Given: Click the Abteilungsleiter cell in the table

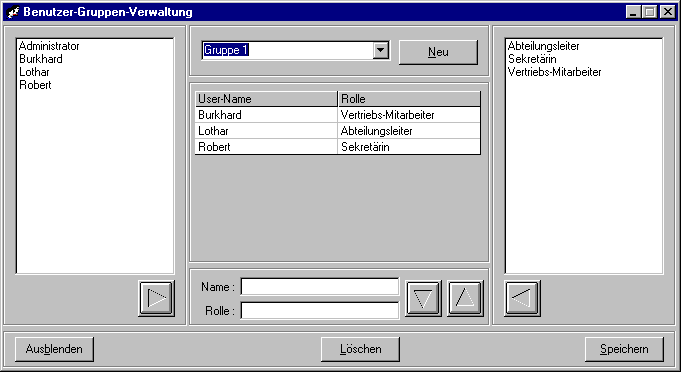Looking at the screenshot, I should click(x=409, y=131).
